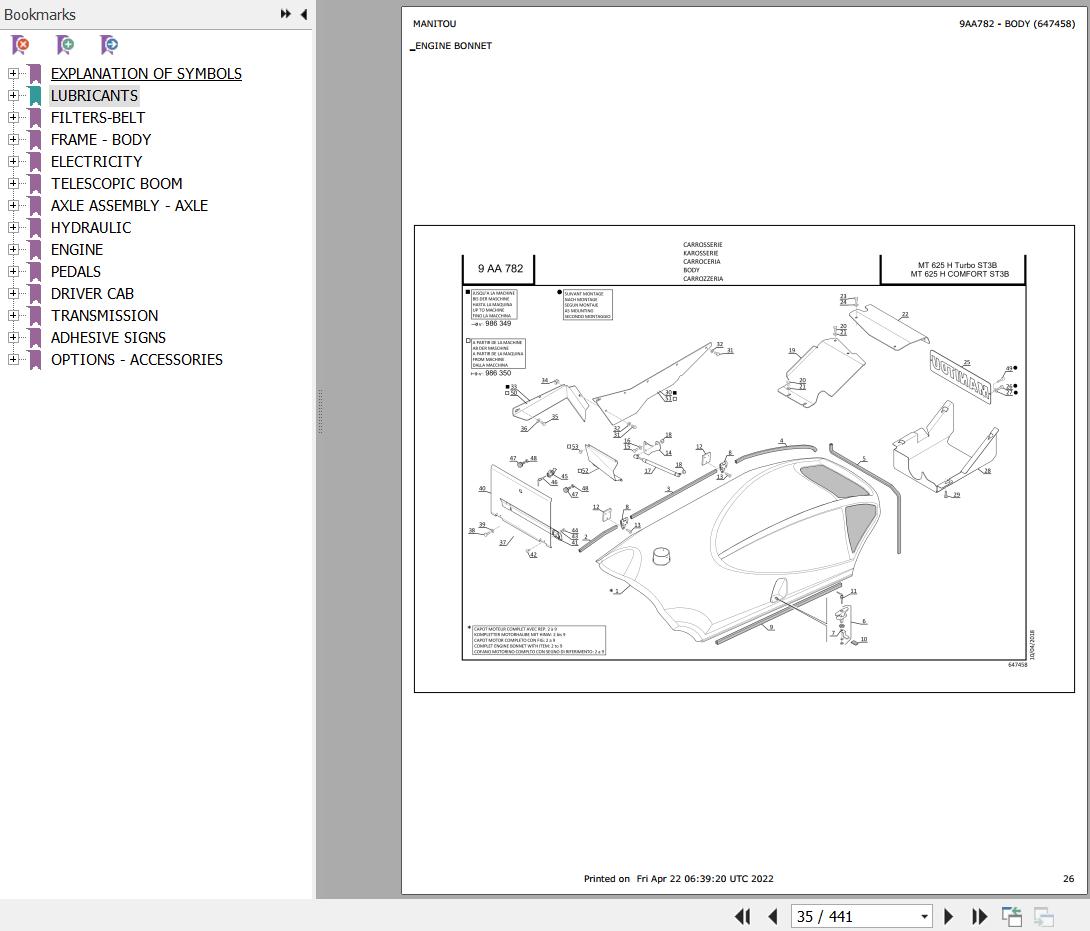The height and width of the screenshot is (931, 1090).
Task: Expand the FRAME - BODY bookmark node
Action: (13, 139)
